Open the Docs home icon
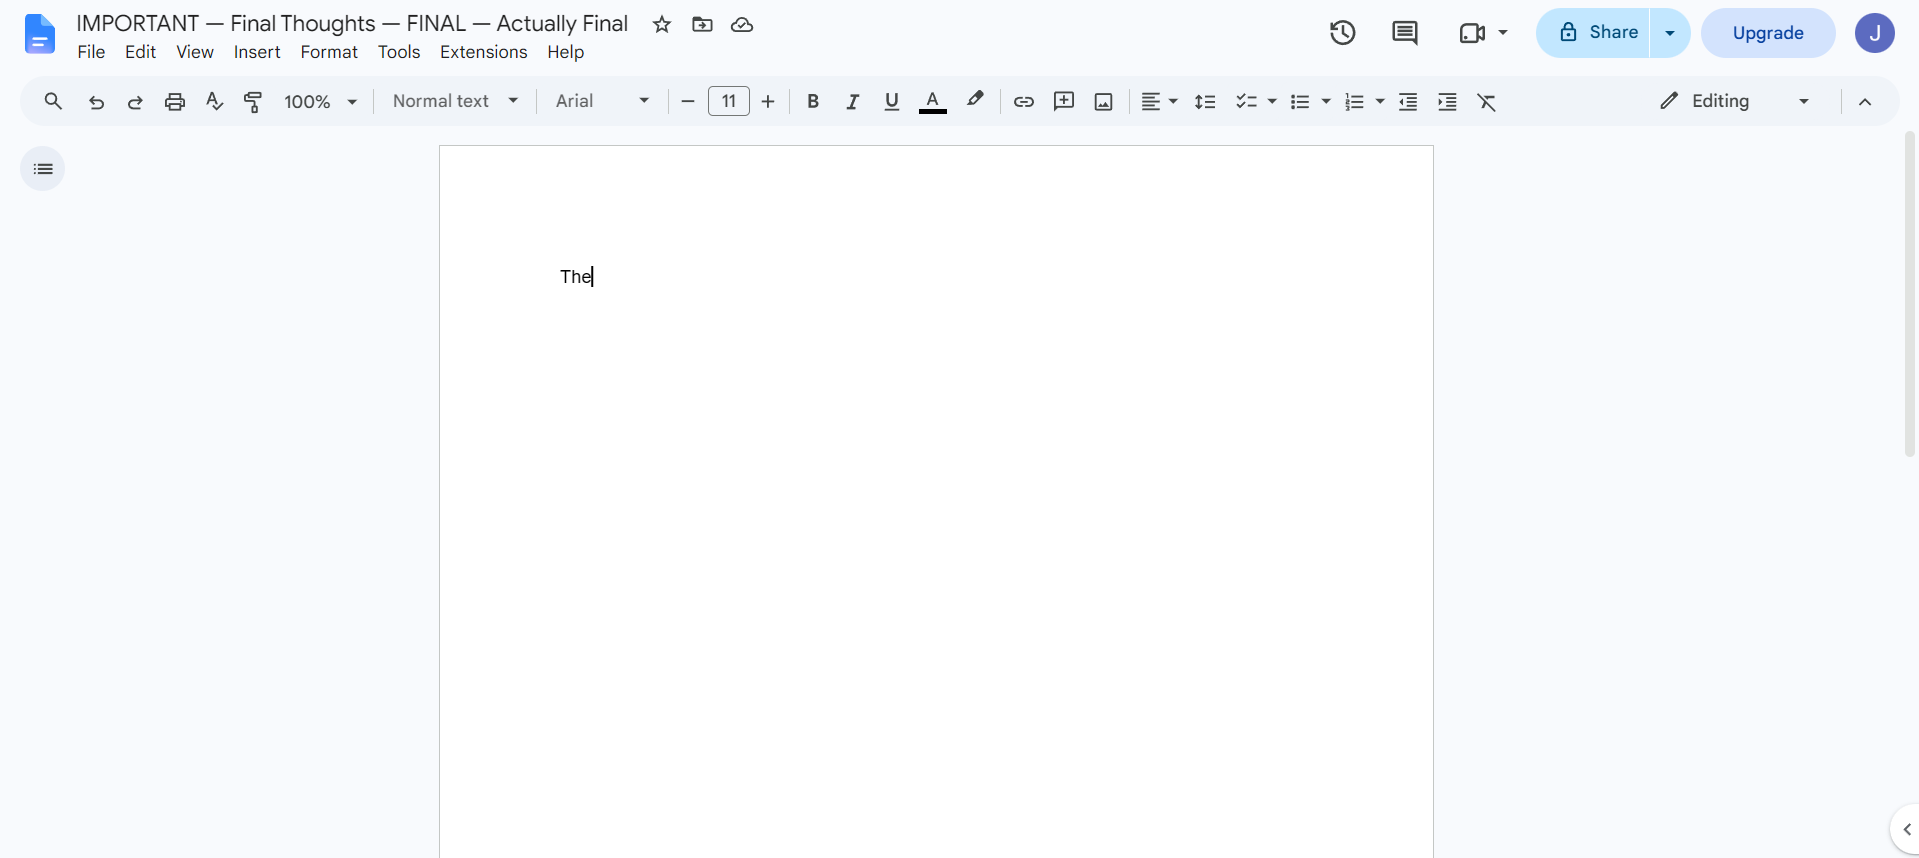The height and width of the screenshot is (858, 1919). [x=39, y=34]
